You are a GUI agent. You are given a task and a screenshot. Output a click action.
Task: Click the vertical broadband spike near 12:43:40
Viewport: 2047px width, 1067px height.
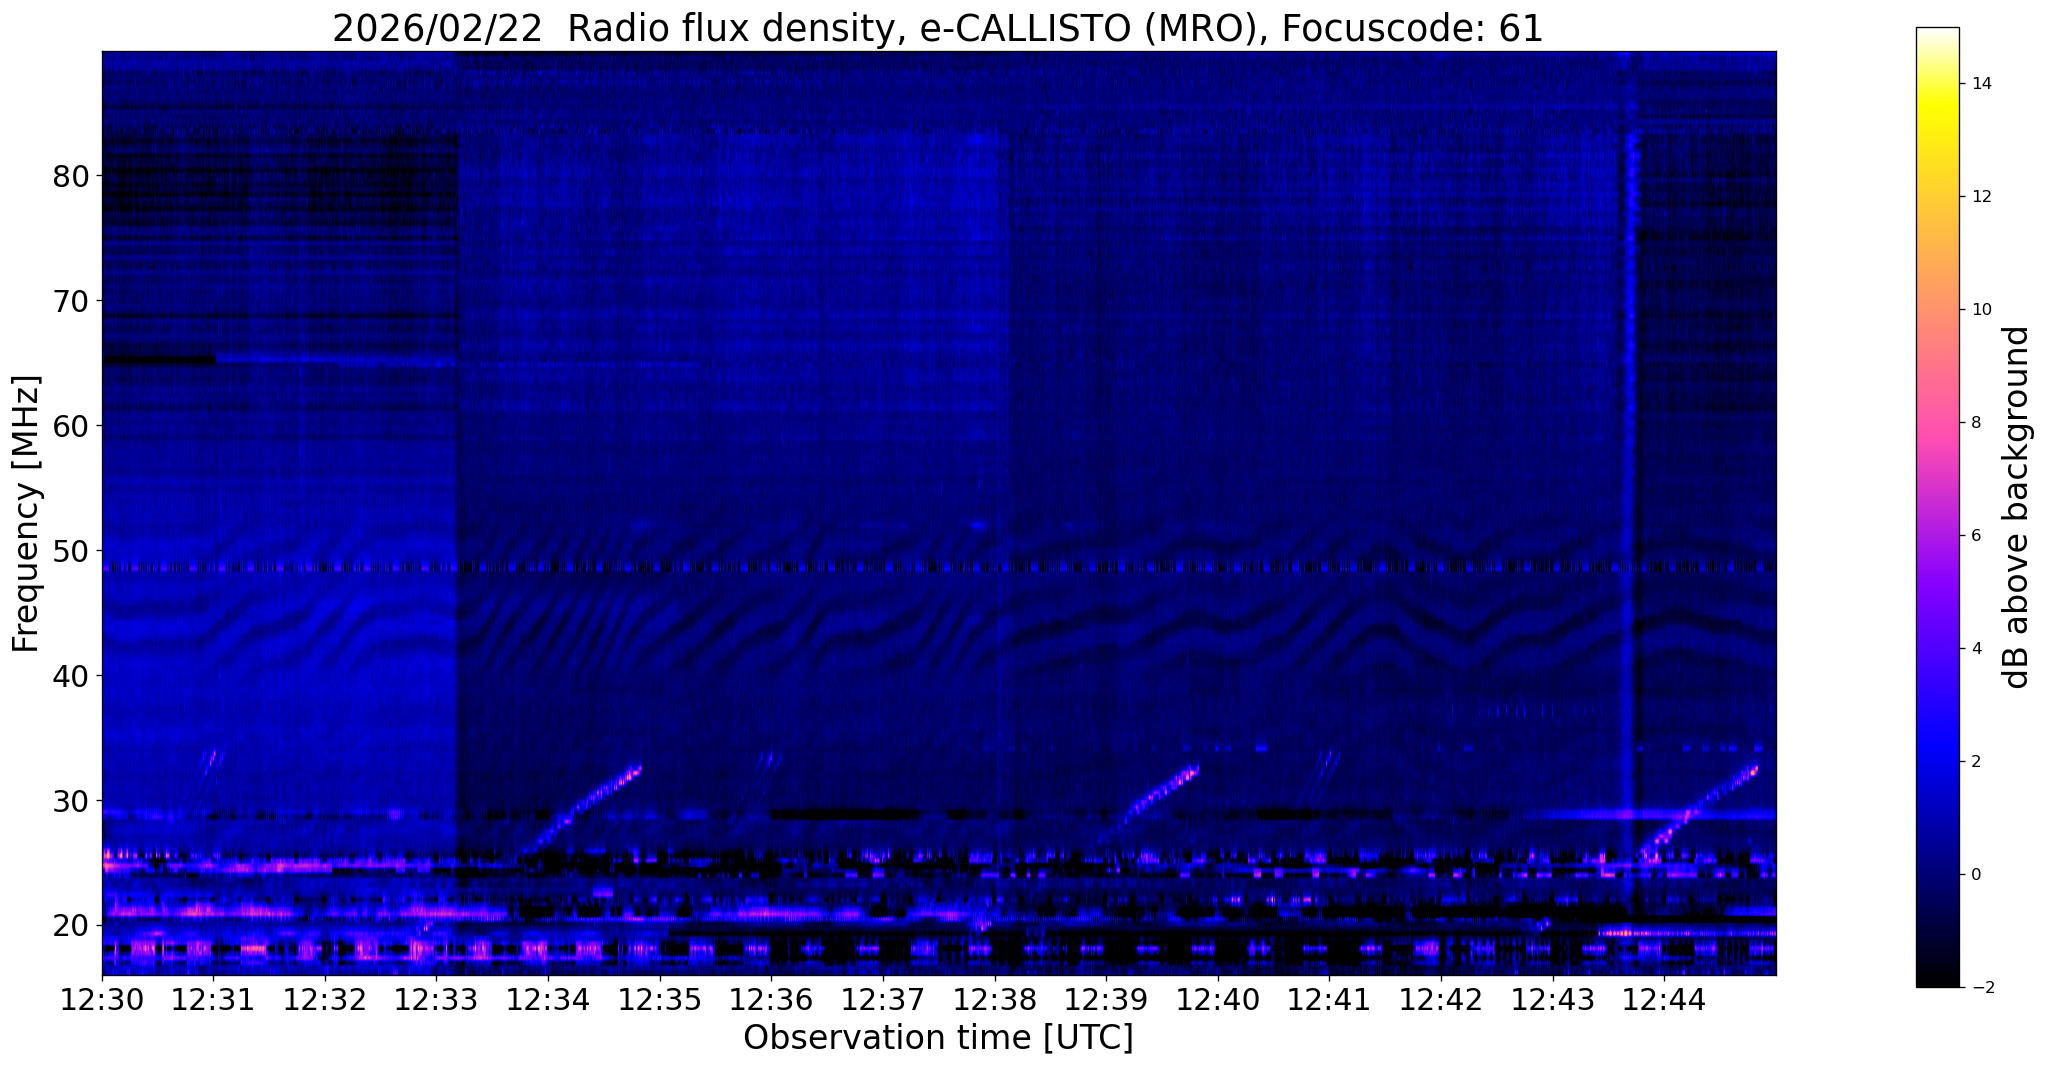[x=1631, y=480]
